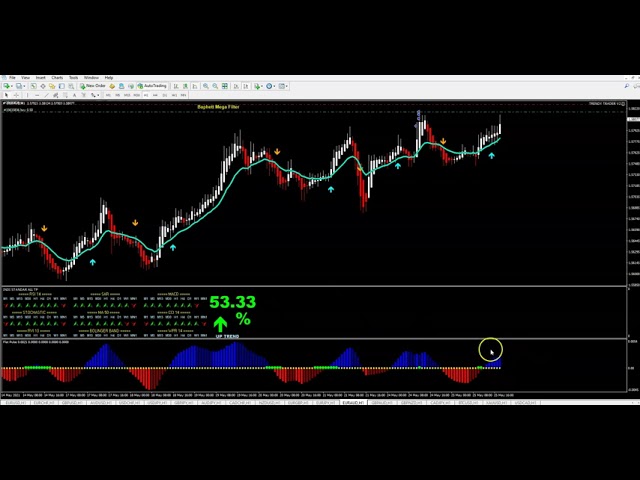Image resolution: width=640 pixels, height=480 pixels.
Task: Open the MetaEditor icon beside New Order
Action: coord(113,86)
